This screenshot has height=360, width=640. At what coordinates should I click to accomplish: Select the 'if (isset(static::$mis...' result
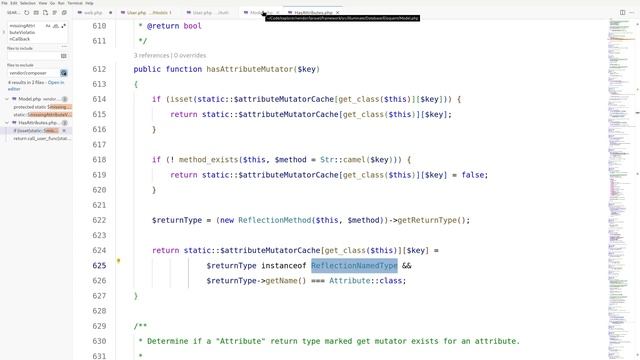click(36, 131)
